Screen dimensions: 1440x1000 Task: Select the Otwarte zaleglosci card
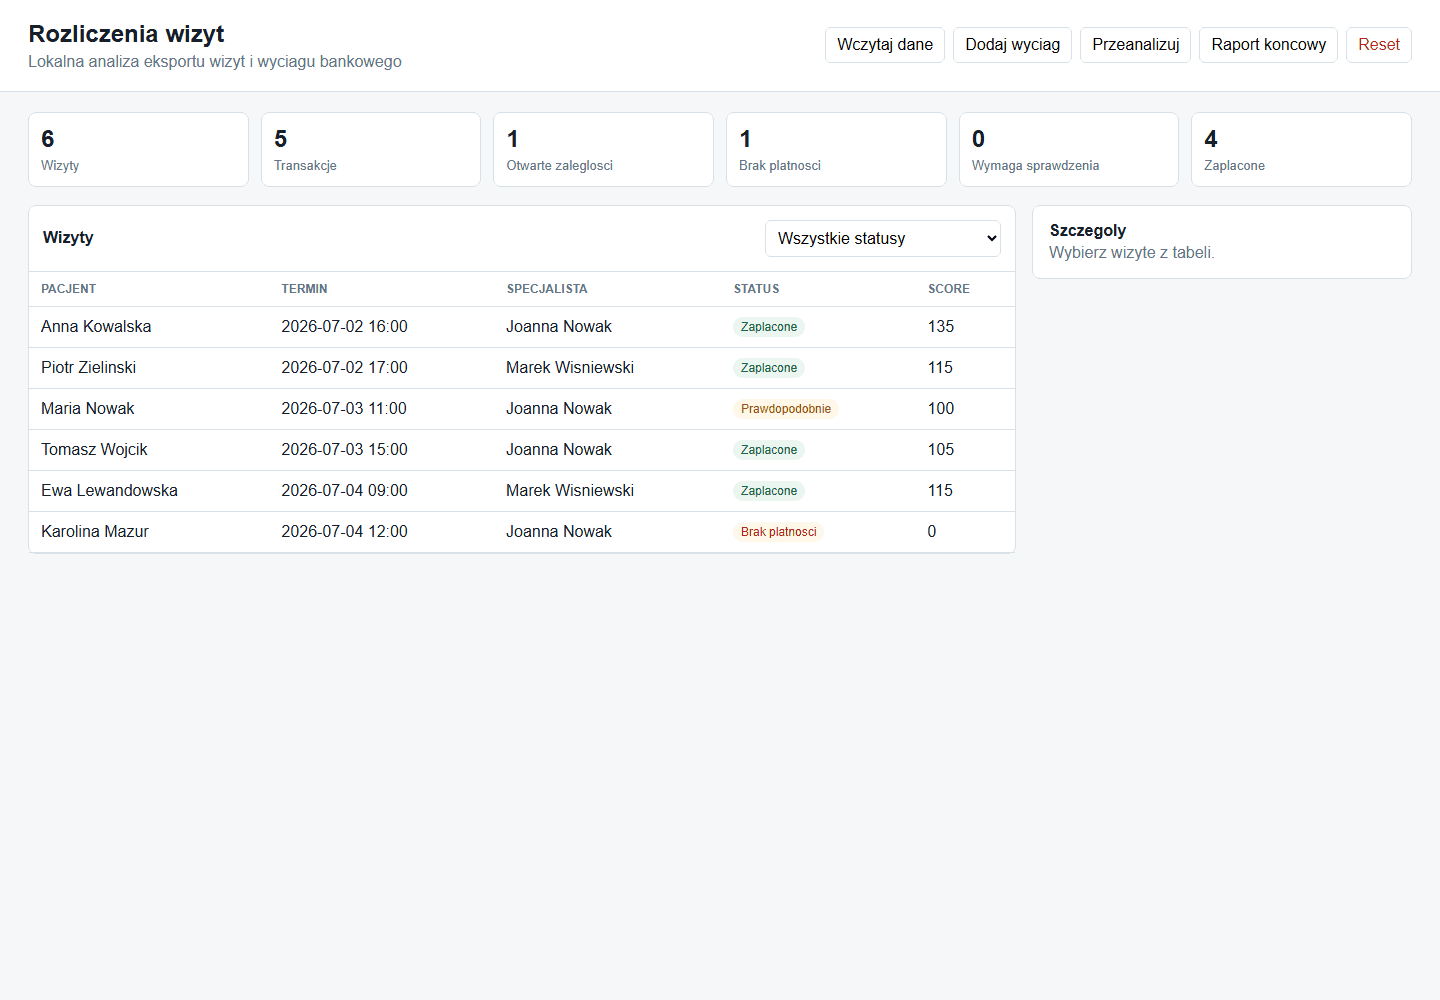[603, 149]
